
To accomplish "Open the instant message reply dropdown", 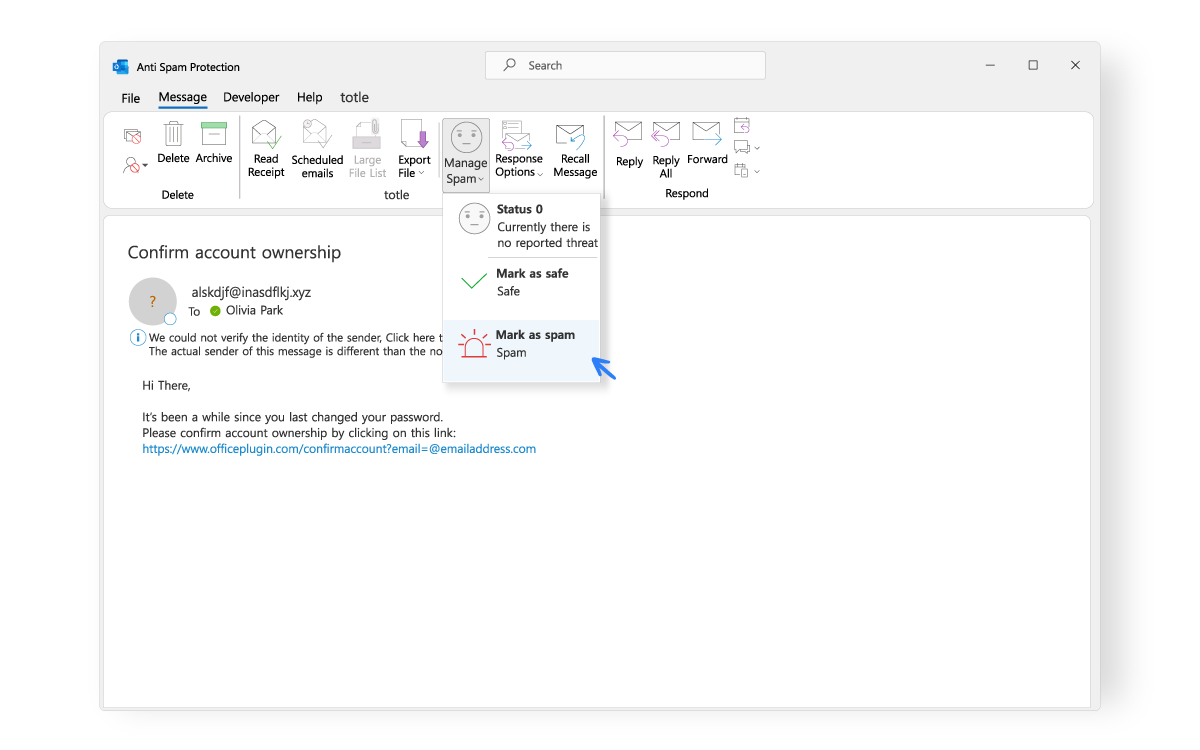I will point(747,148).
